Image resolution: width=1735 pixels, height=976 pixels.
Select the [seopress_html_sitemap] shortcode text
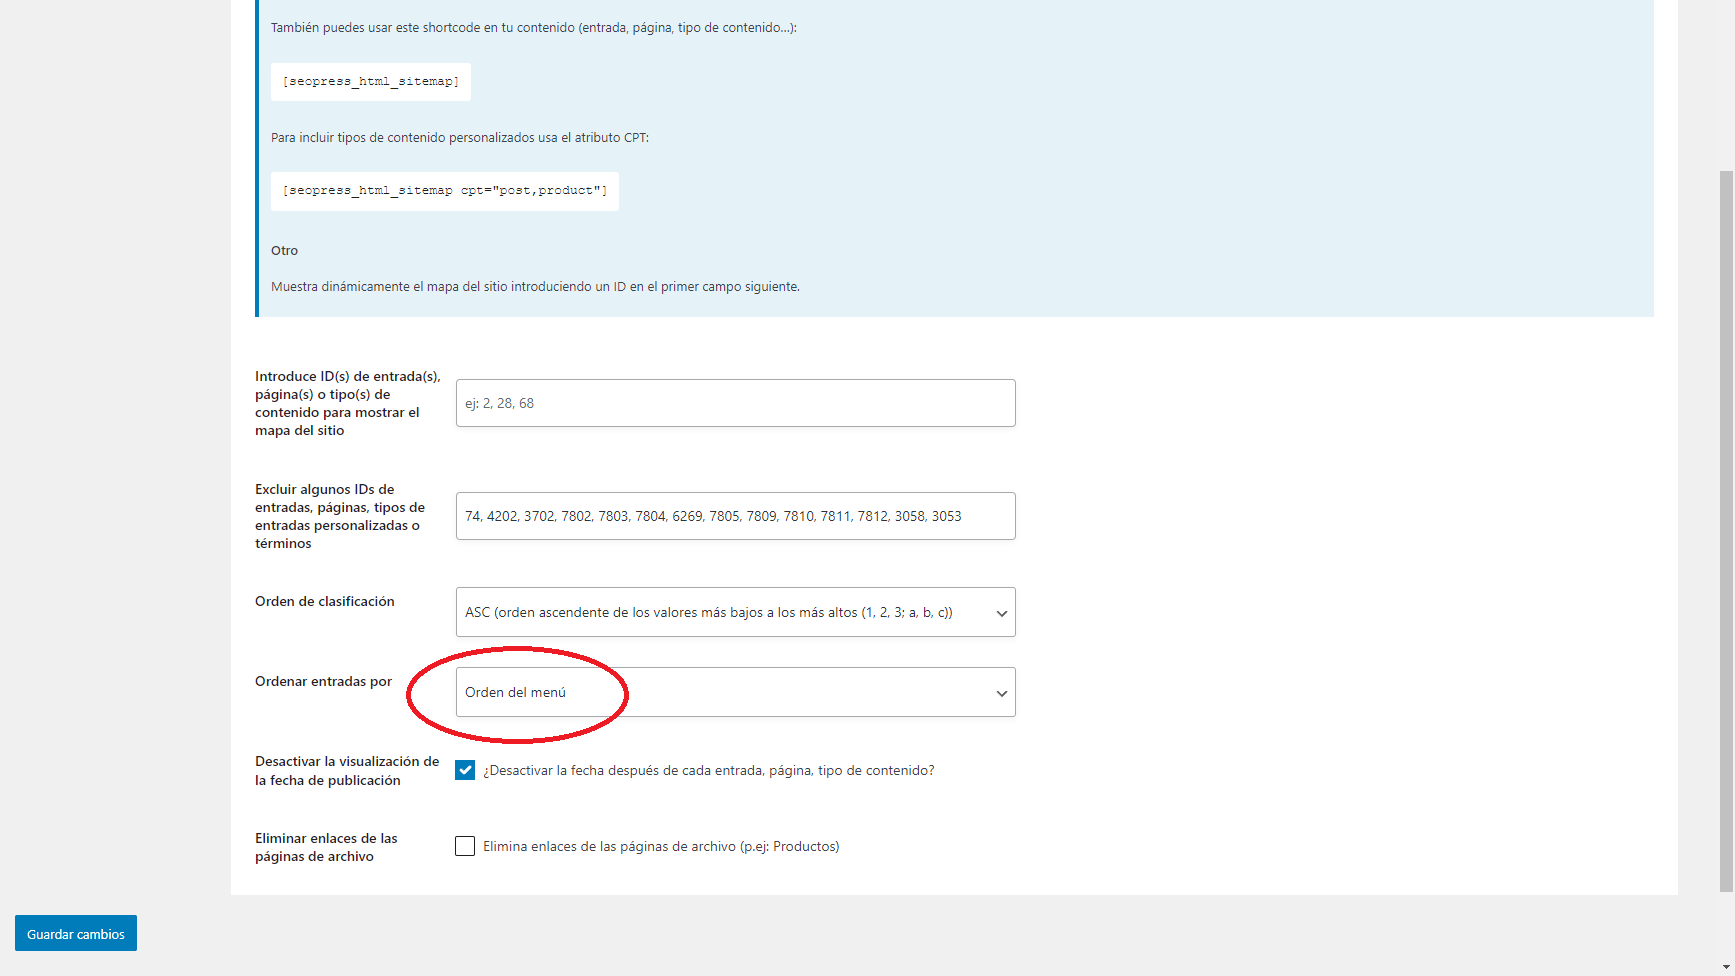coord(371,82)
